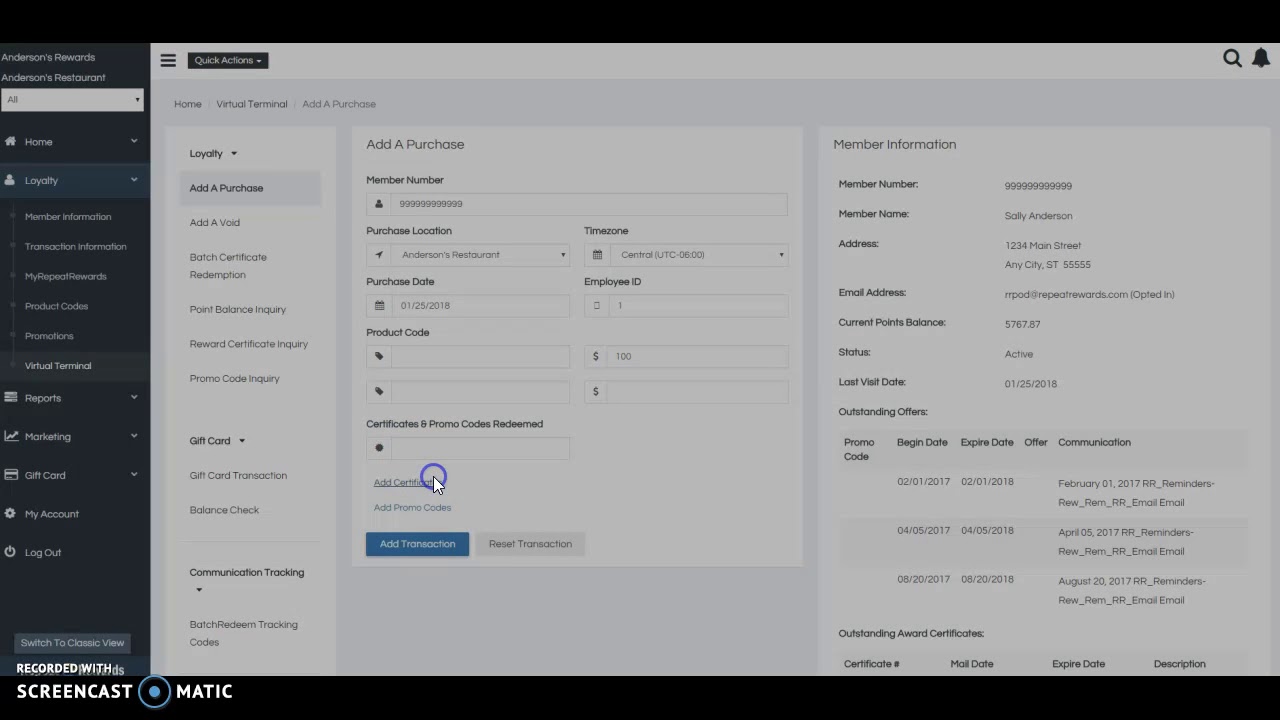Click the Log Out power icon
This screenshot has height=720, width=1280.
(x=10, y=552)
